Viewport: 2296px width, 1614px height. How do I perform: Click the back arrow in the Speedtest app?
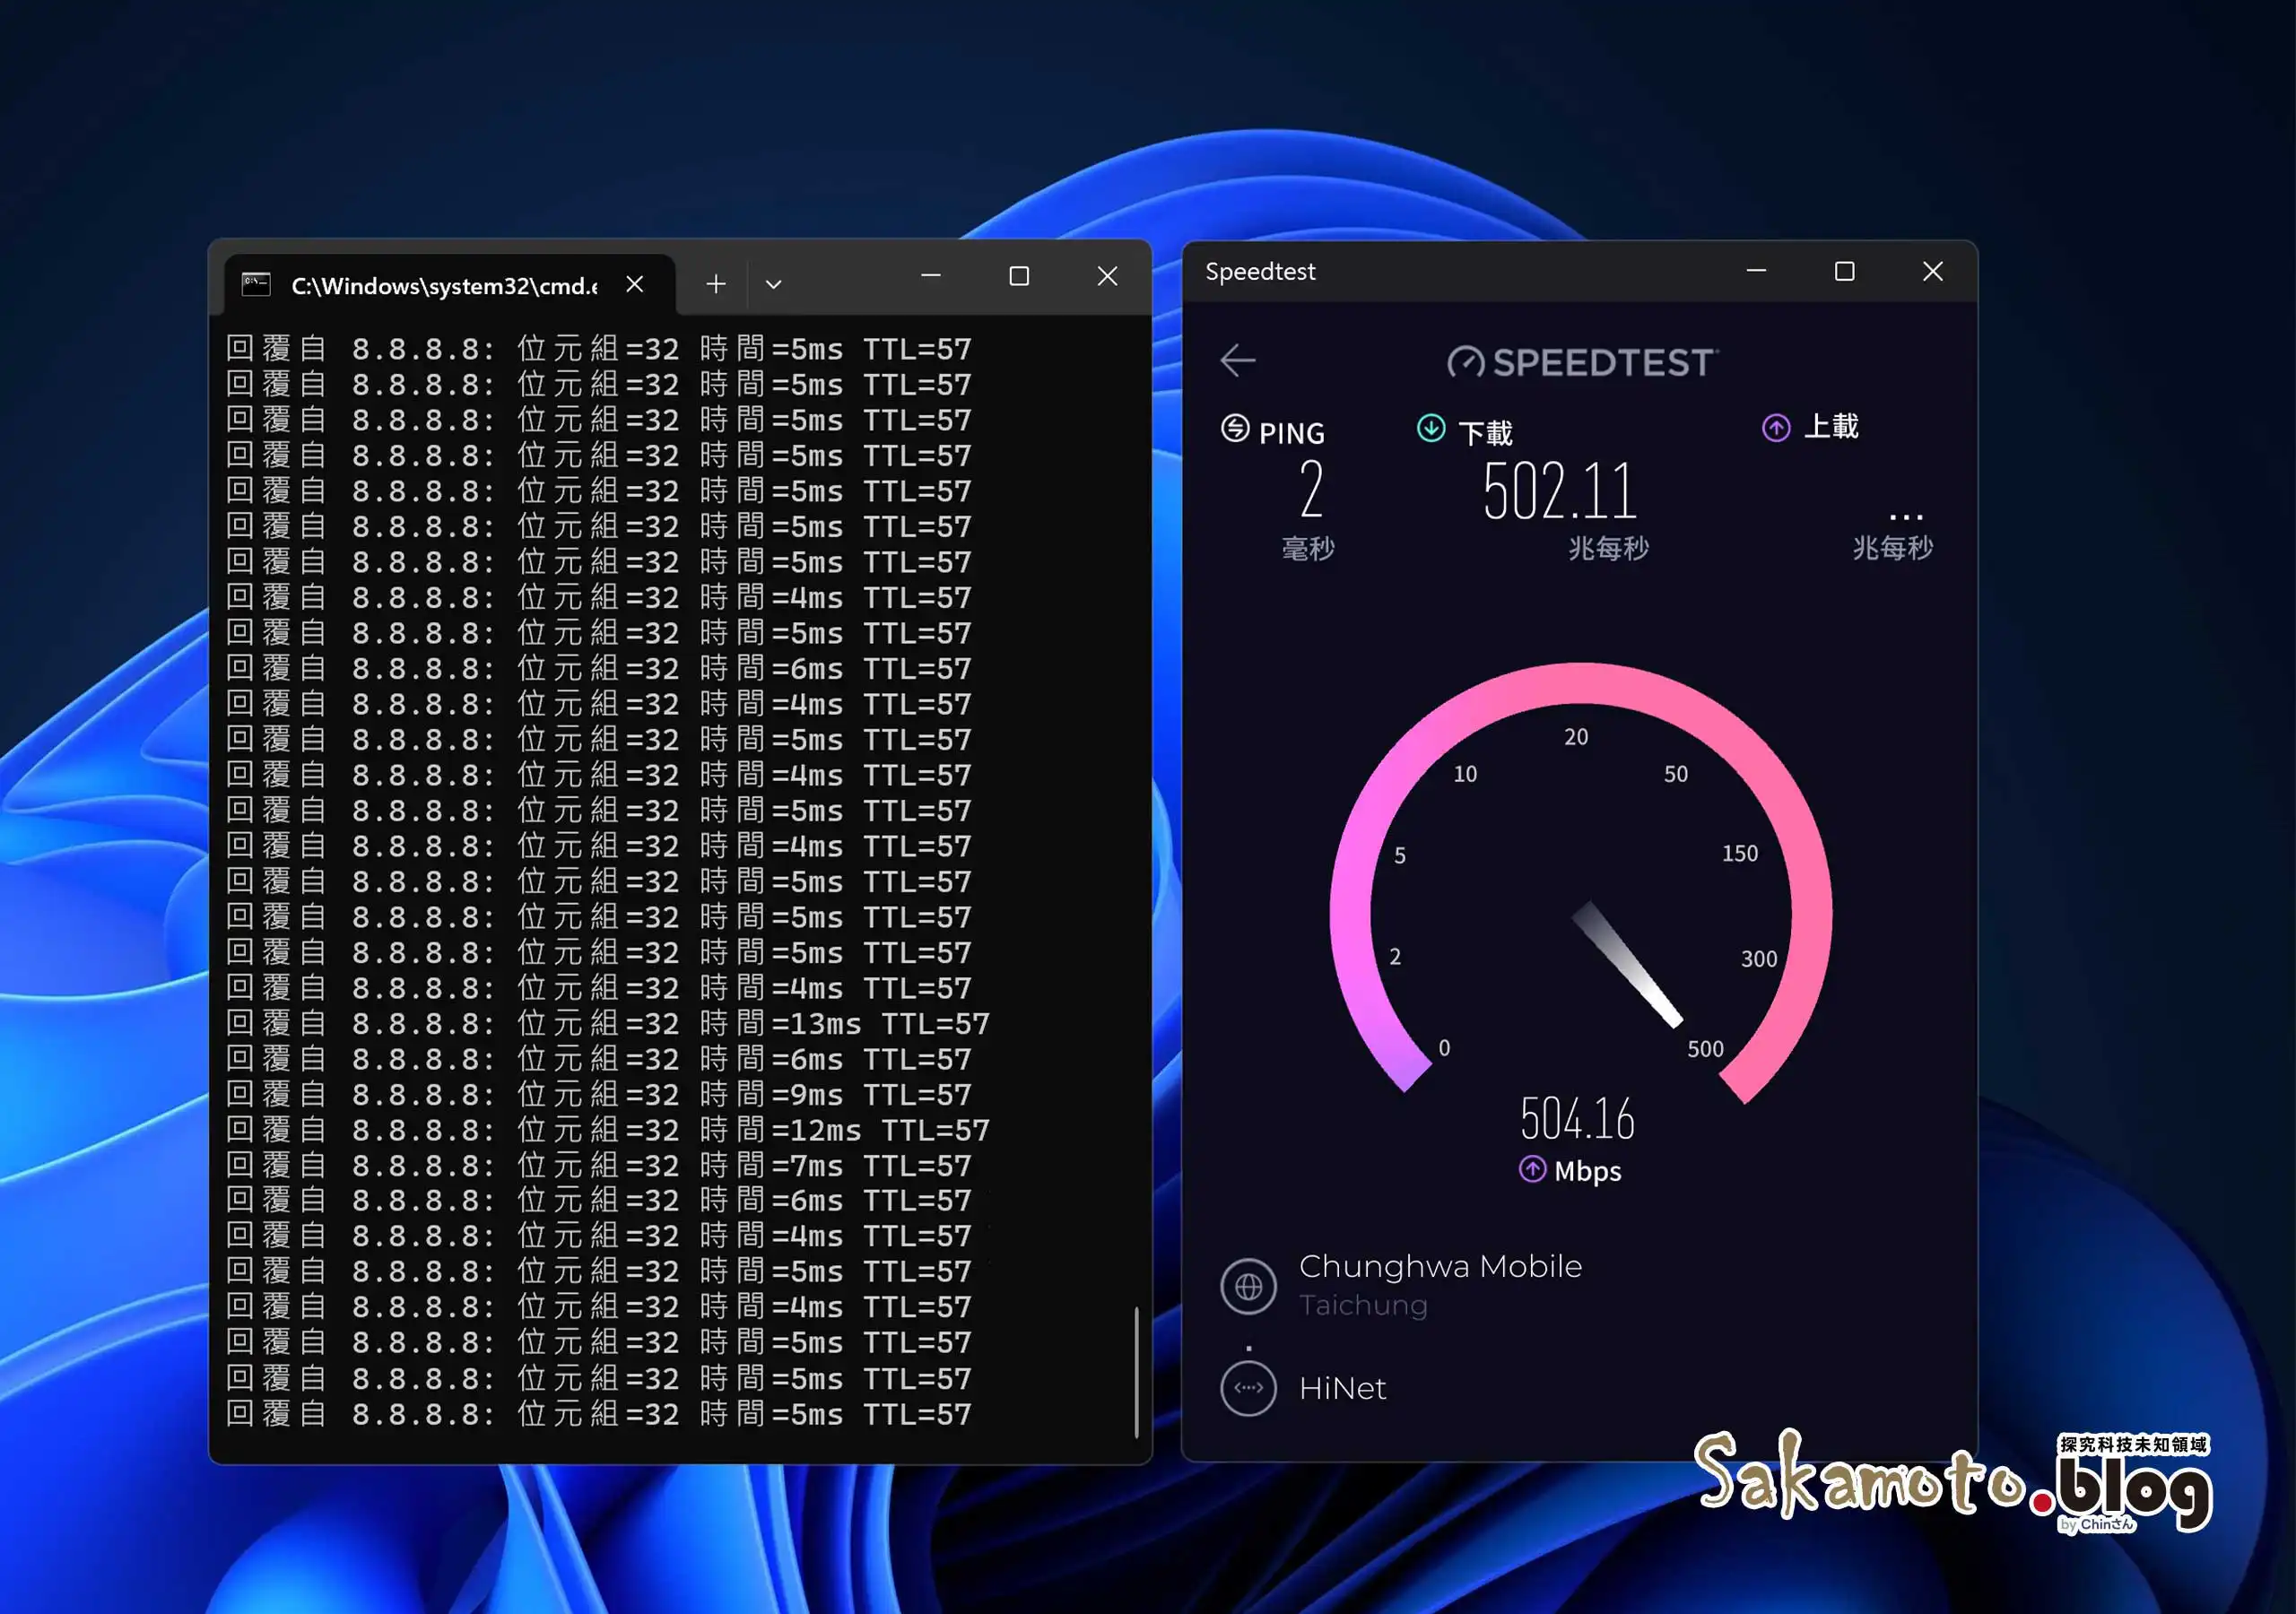click(1238, 360)
